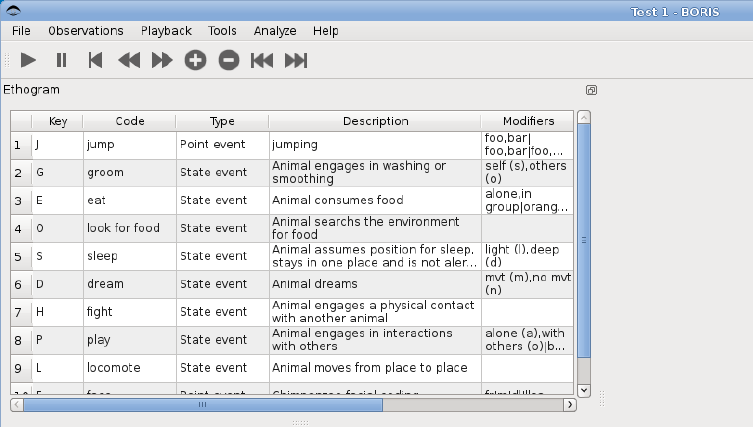
Task: Open the Playback menu
Action: (x=166, y=31)
